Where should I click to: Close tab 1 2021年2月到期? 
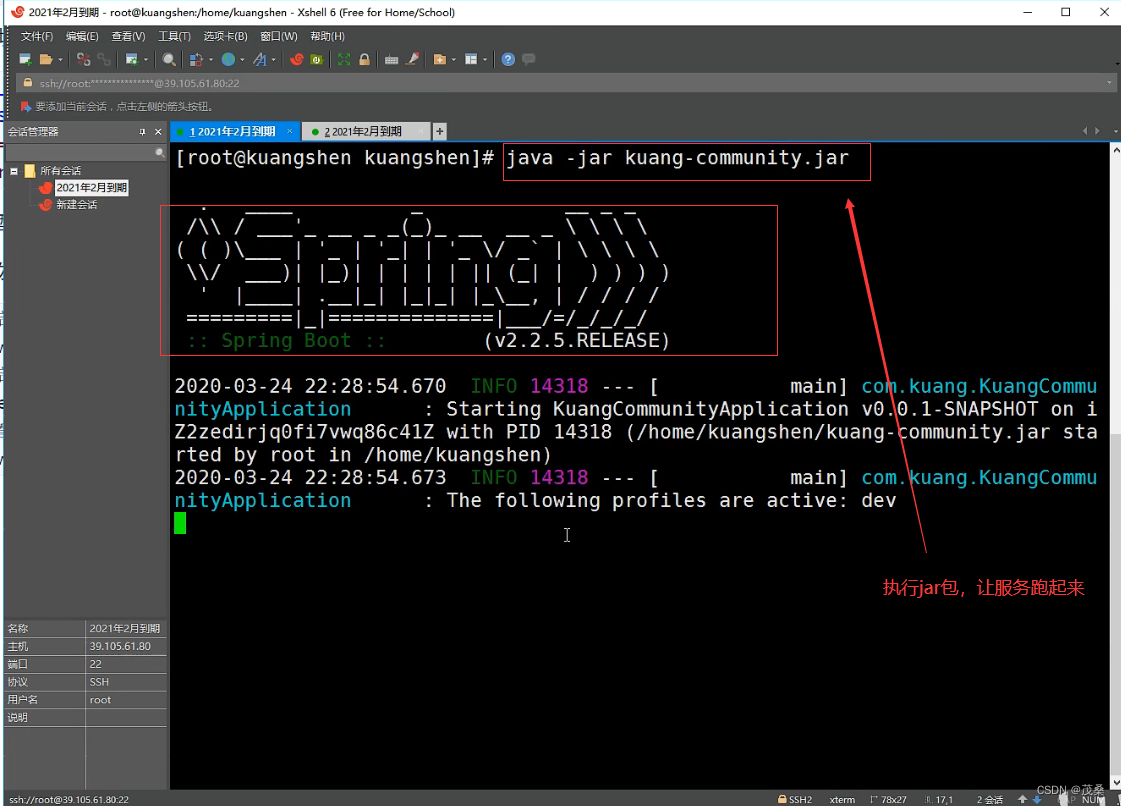click(290, 131)
